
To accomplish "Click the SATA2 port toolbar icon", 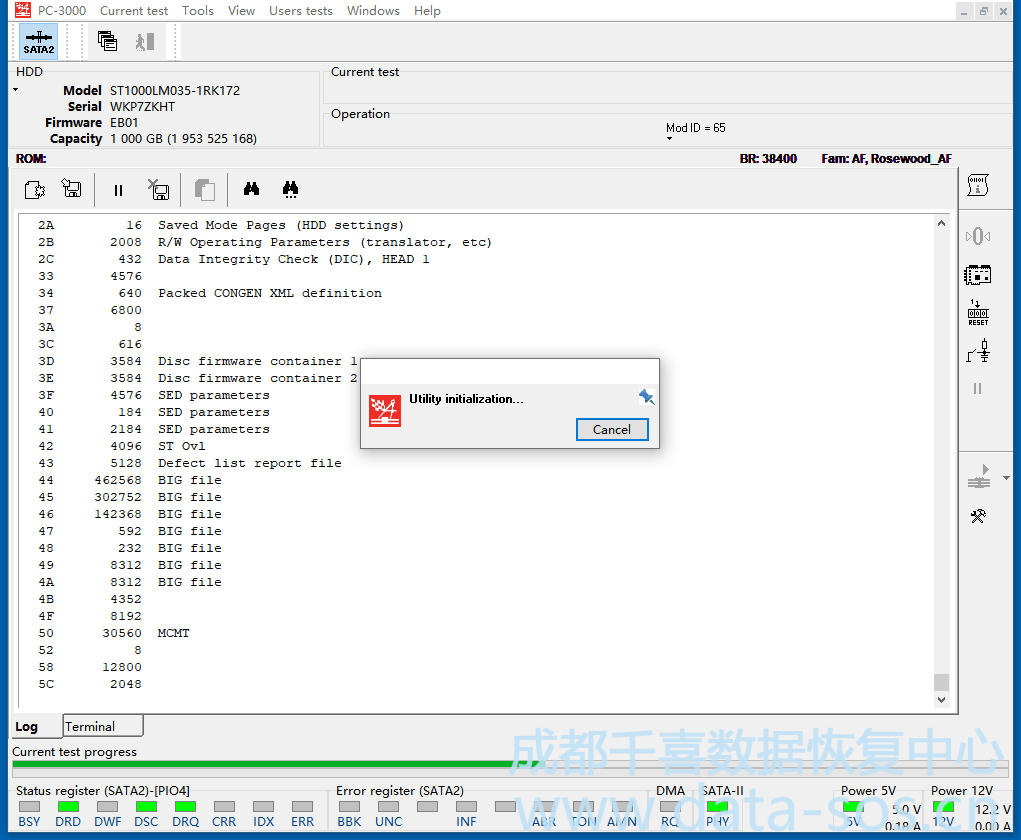I will click(x=39, y=42).
